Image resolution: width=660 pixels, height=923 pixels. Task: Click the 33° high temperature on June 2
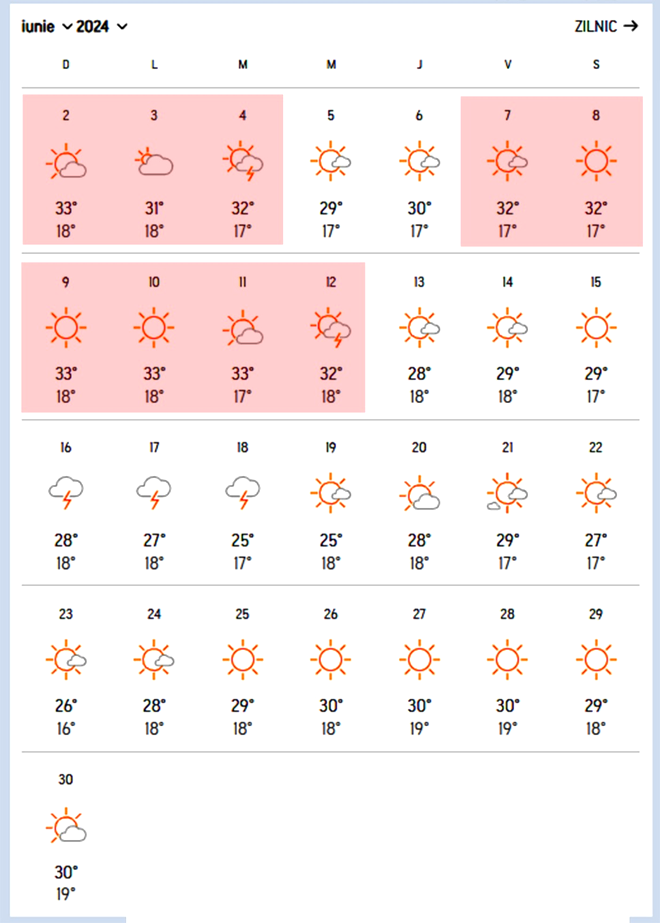click(x=66, y=208)
